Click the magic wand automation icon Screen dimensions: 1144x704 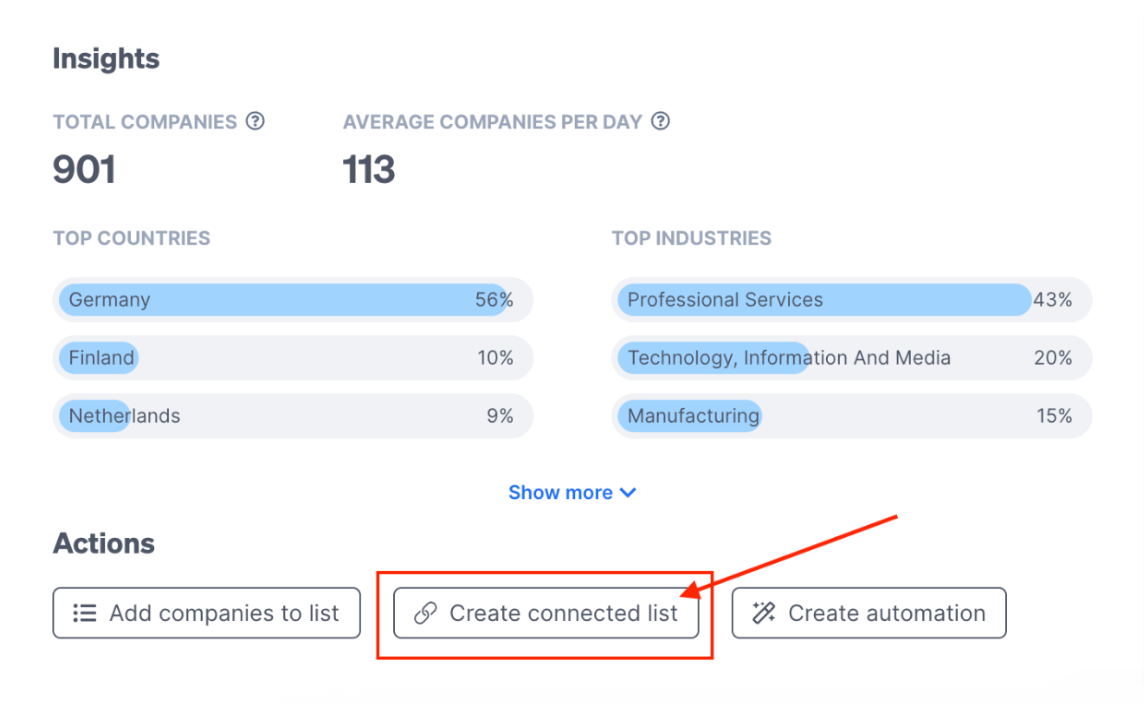click(x=764, y=613)
